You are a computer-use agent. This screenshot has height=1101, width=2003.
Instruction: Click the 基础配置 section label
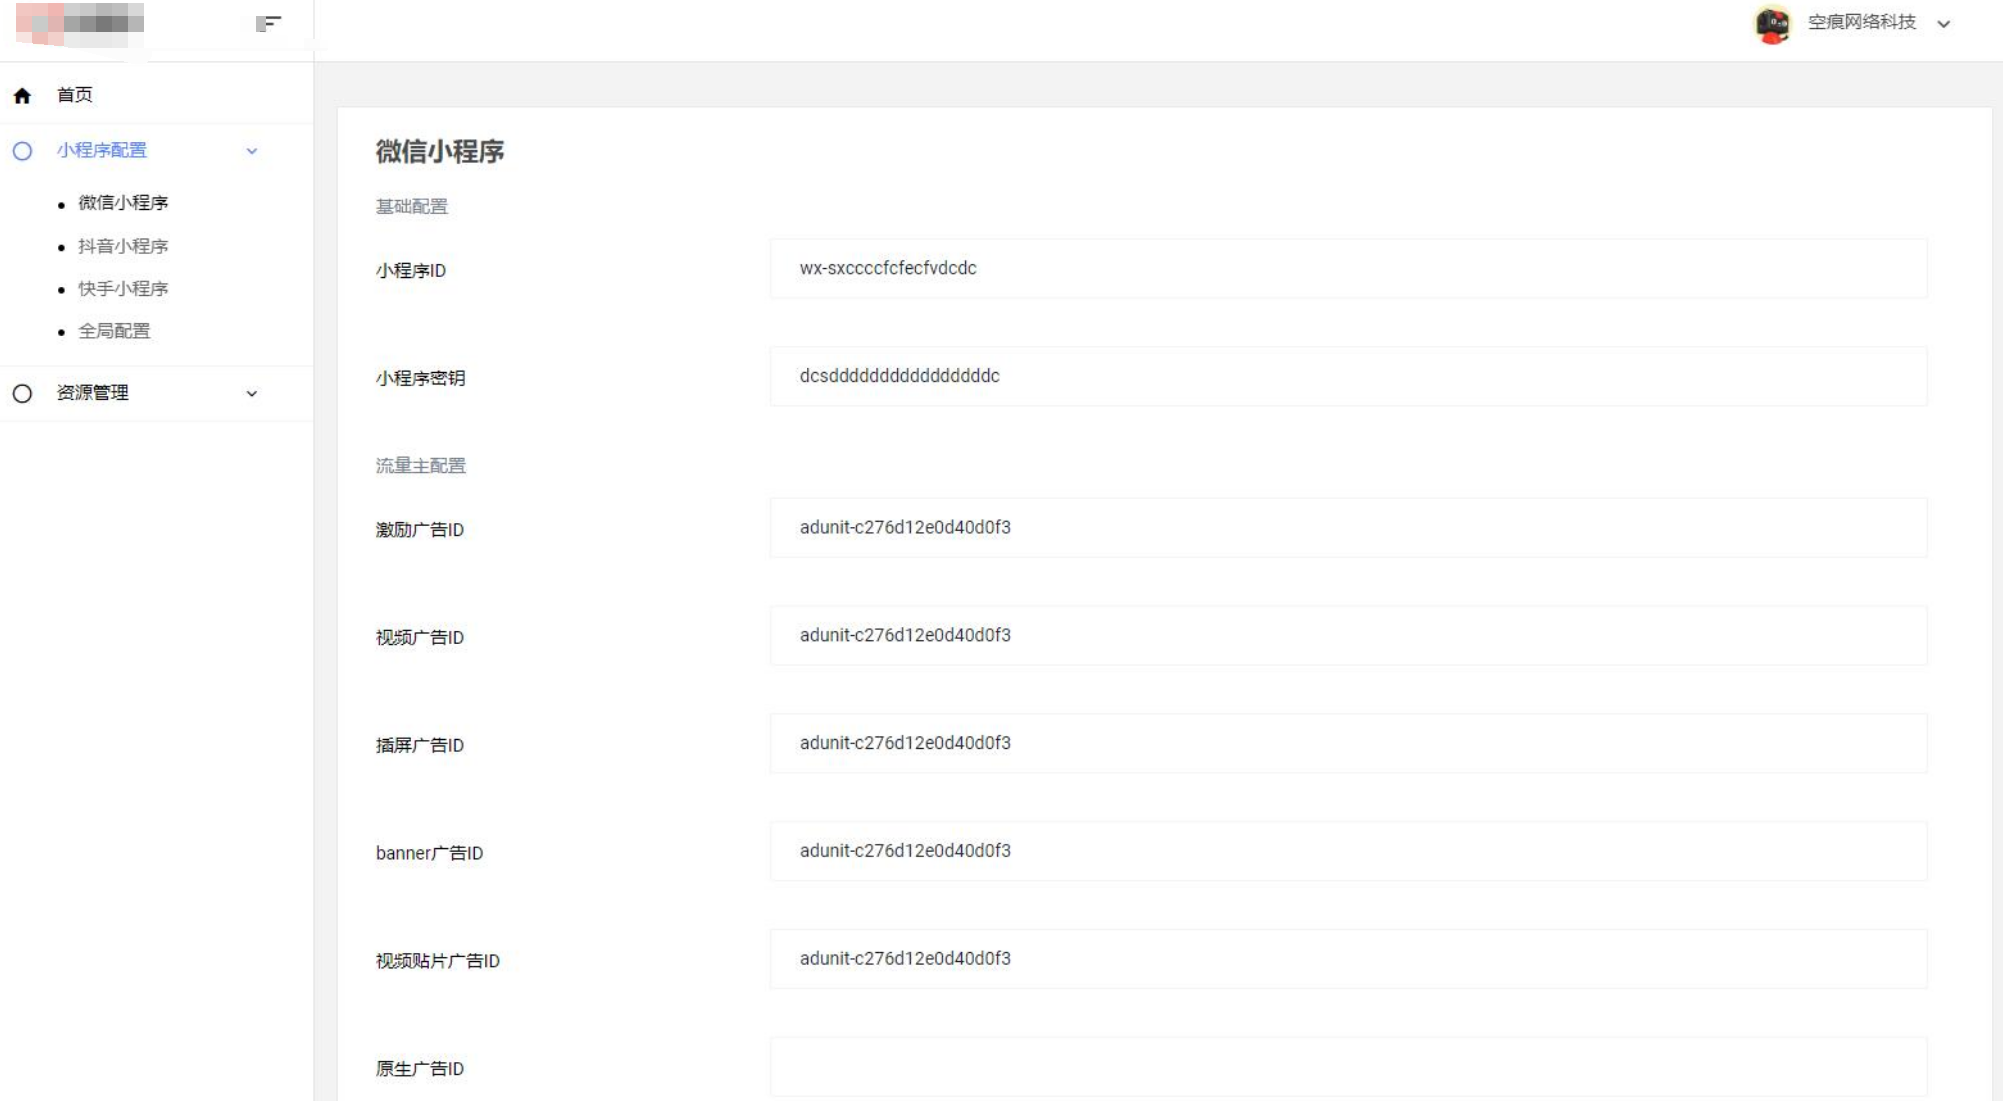(412, 207)
